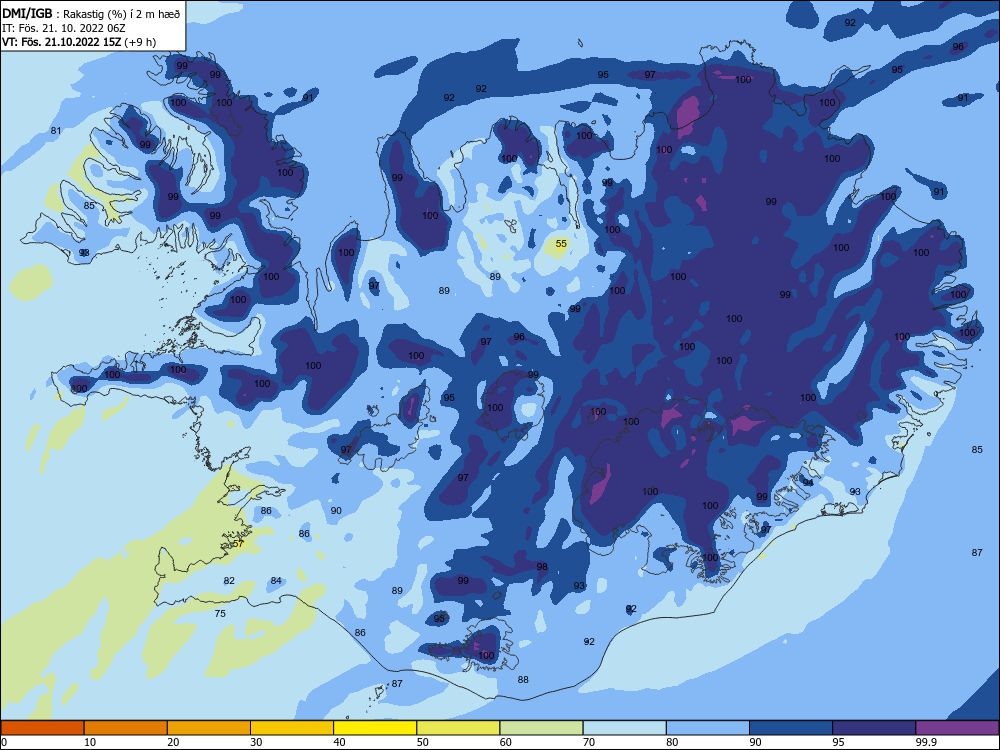1000x750 pixels.
Task: Click the '94' humidity value on the map
Action: pos(808,483)
